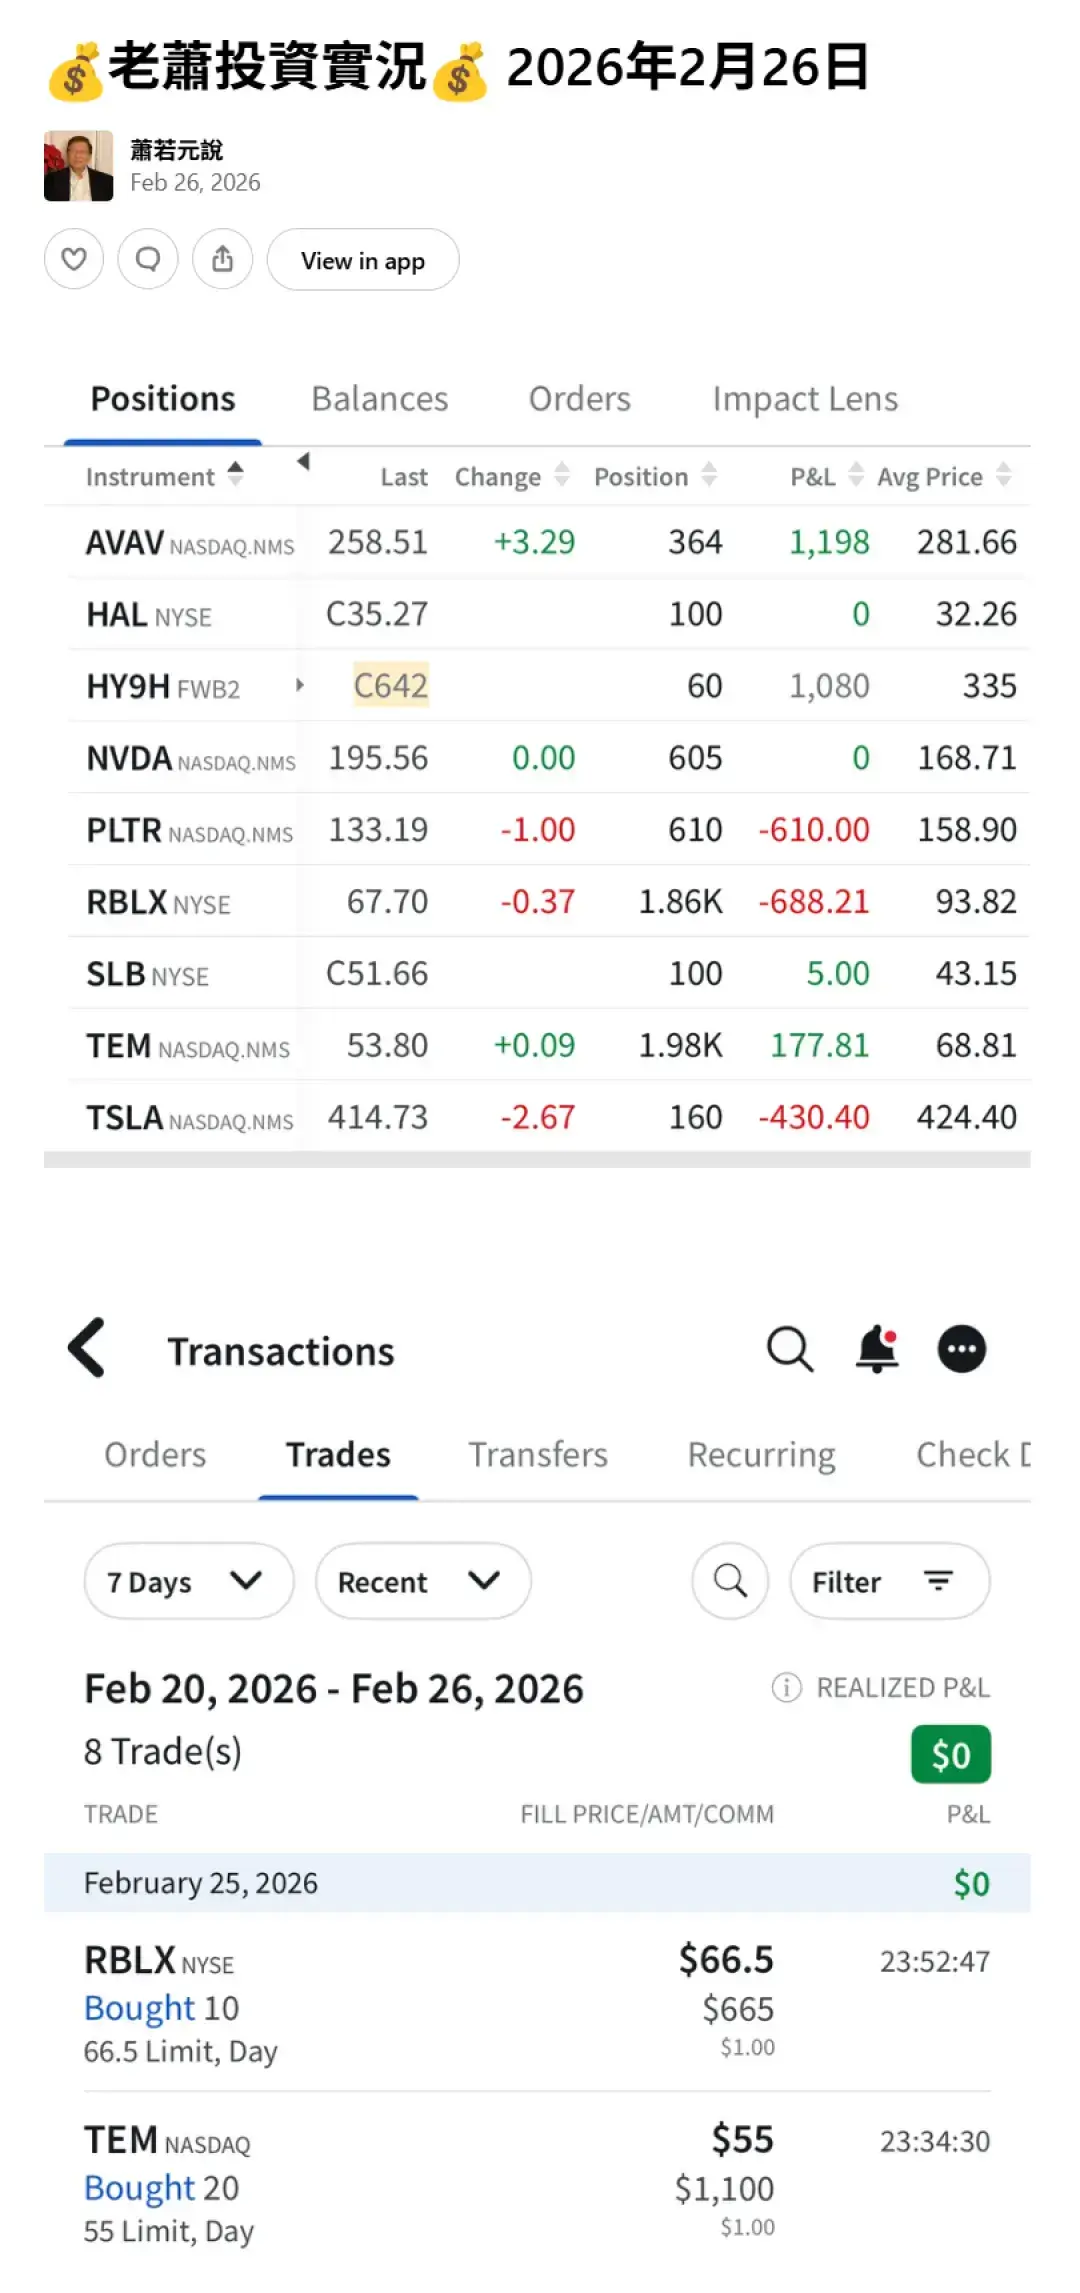Open comments via speech bubble icon

(x=148, y=260)
